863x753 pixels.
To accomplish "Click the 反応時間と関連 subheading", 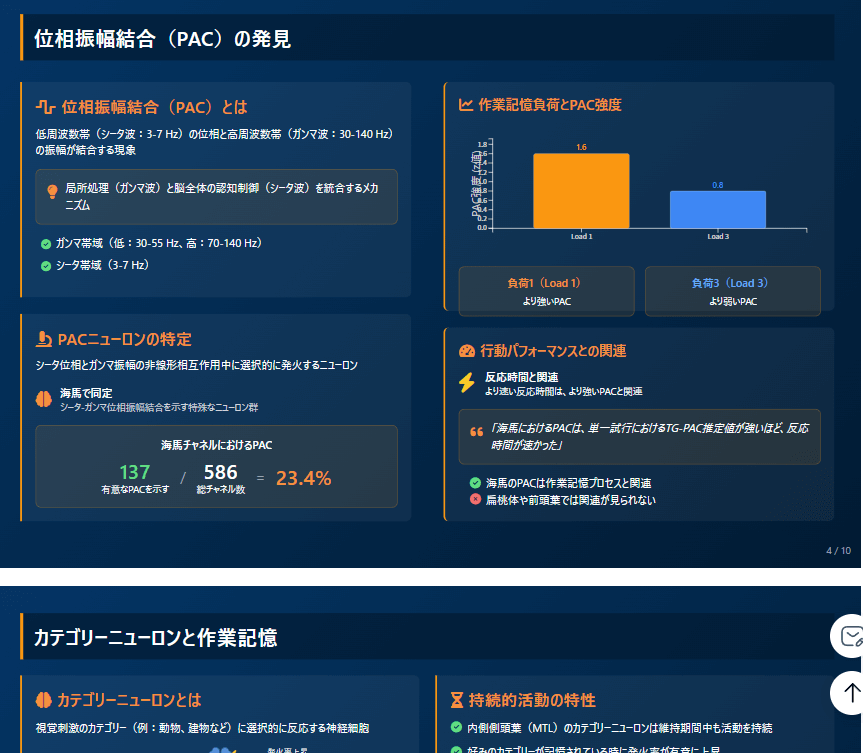I will click(521, 377).
